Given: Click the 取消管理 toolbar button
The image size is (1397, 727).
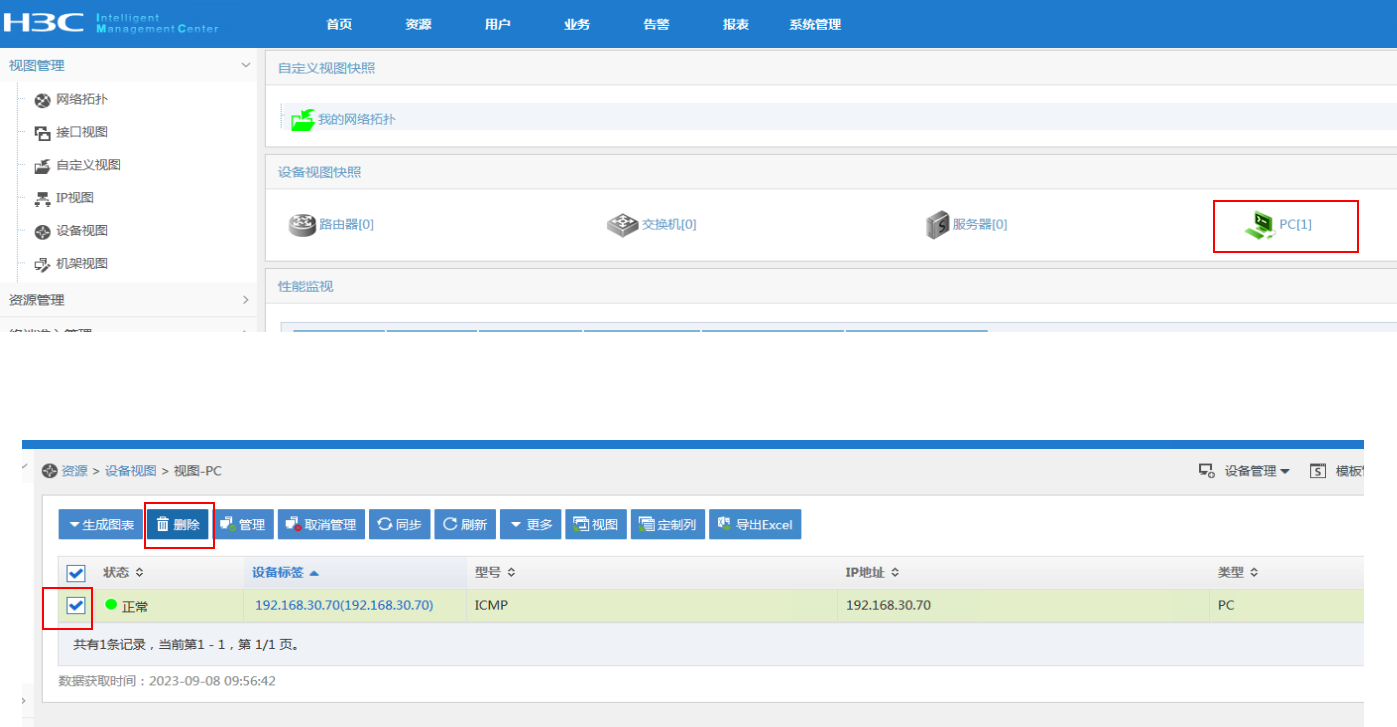Looking at the screenshot, I should pyautogui.click(x=321, y=525).
